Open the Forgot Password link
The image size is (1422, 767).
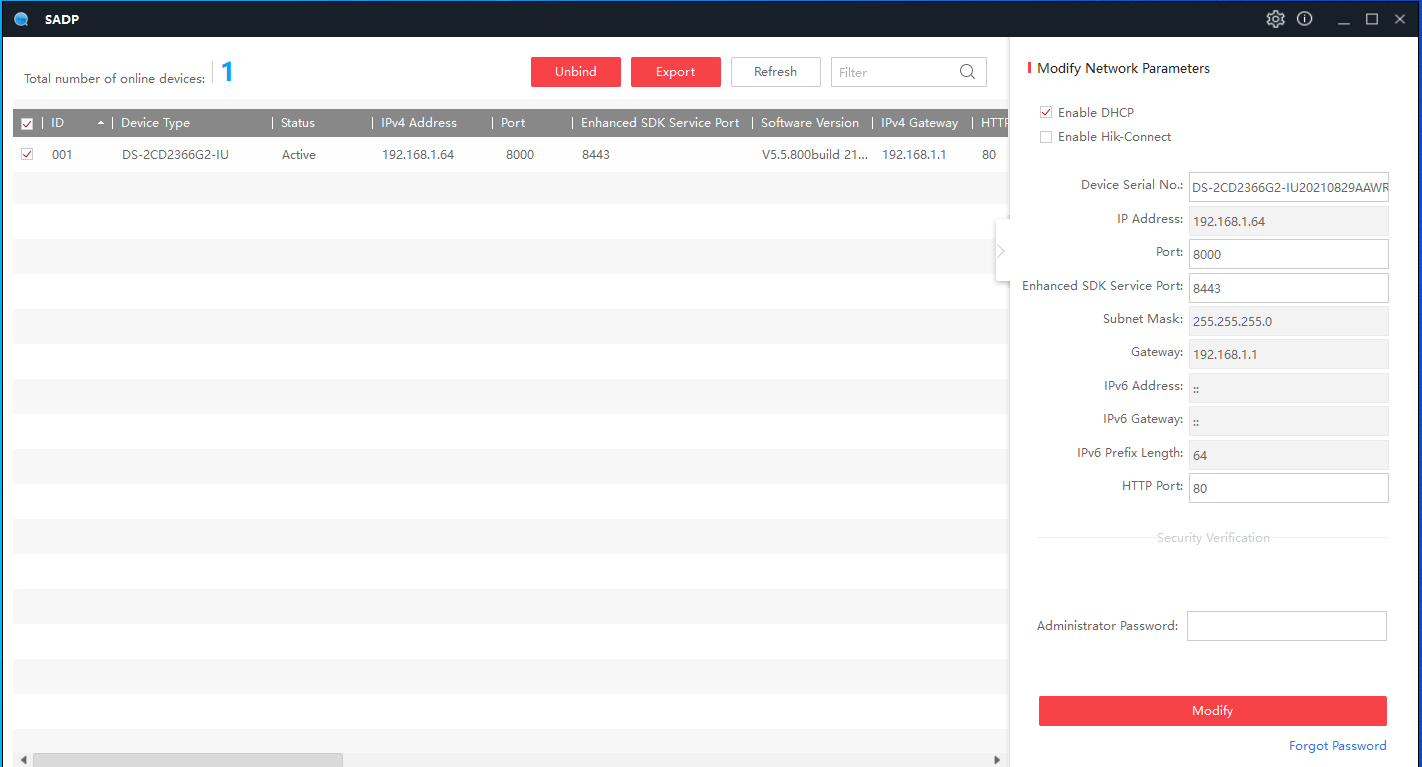(x=1338, y=746)
